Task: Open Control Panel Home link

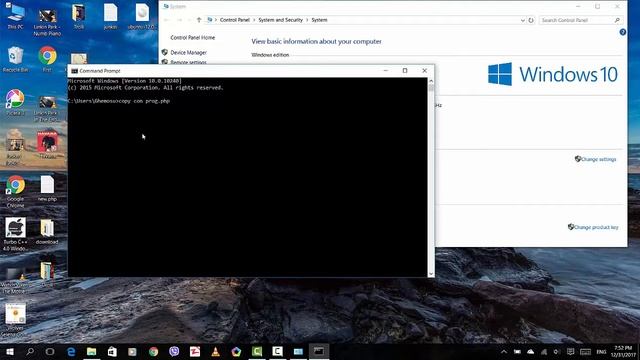Action: tap(192, 38)
